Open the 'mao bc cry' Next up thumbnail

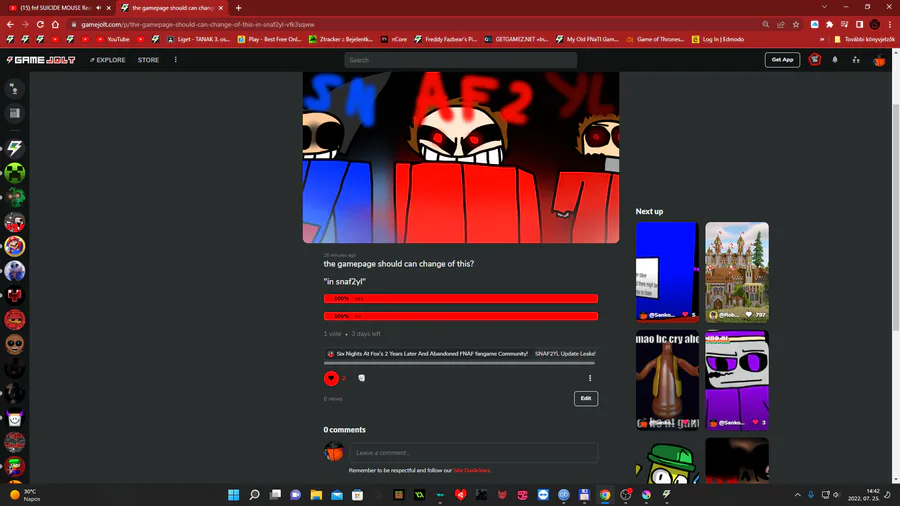pos(668,380)
